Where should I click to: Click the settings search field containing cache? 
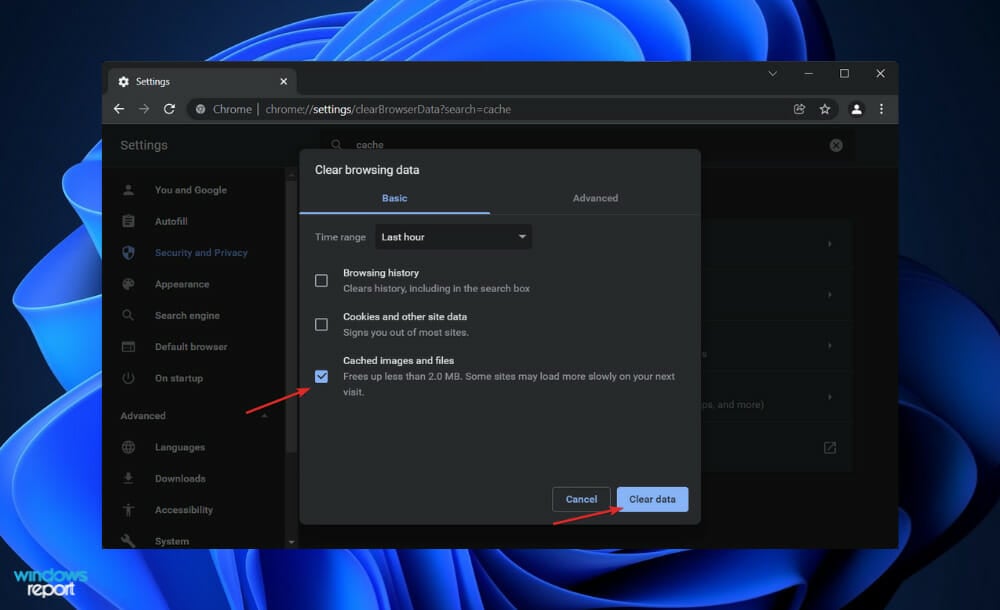(x=587, y=145)
